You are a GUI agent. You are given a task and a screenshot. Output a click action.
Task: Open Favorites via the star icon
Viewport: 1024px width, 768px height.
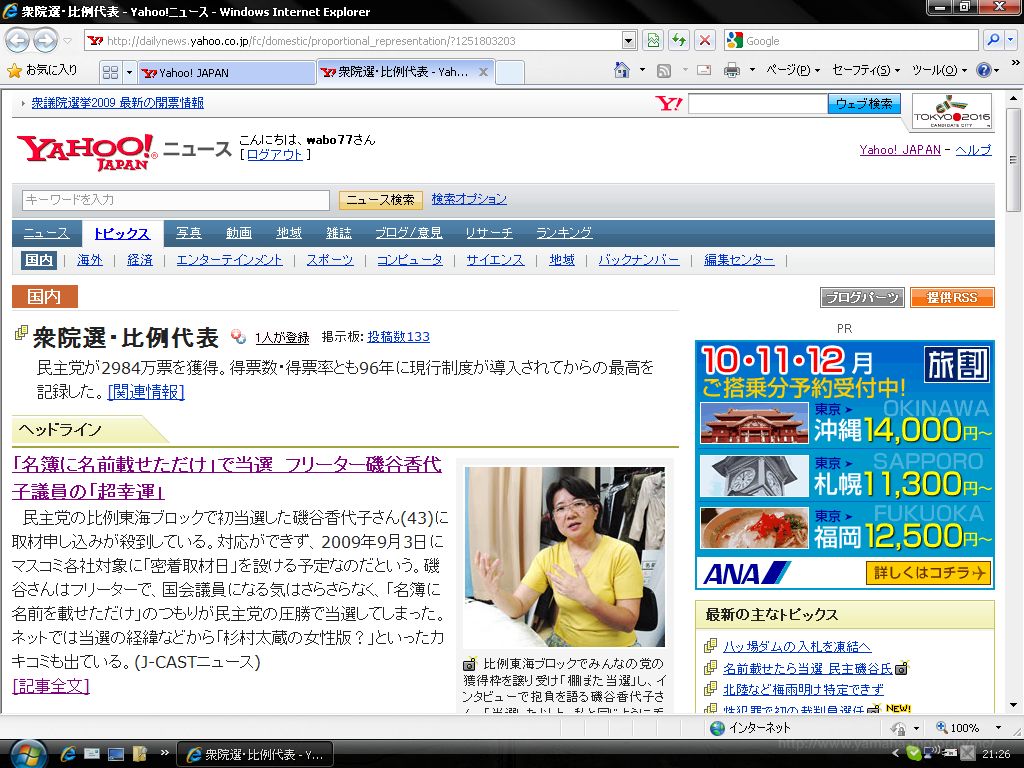pyautogui.click(x=14, y=71)
